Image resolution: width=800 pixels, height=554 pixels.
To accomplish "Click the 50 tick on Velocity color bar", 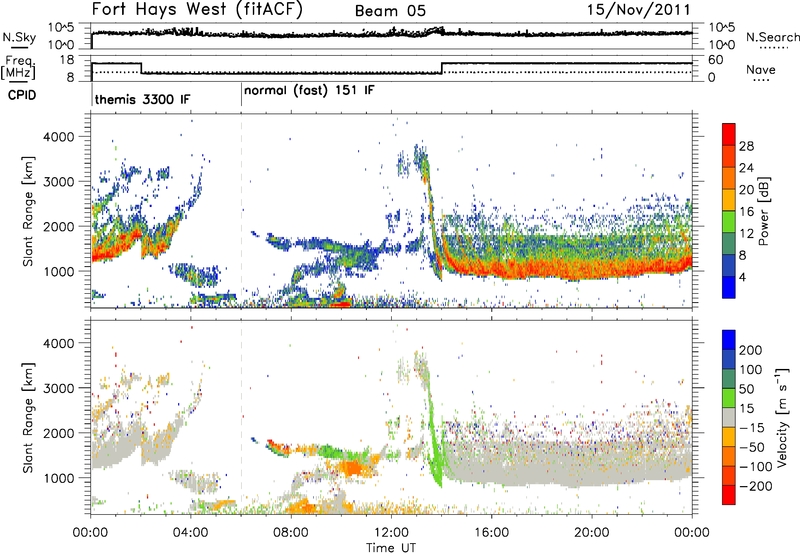I will [747, 389].
